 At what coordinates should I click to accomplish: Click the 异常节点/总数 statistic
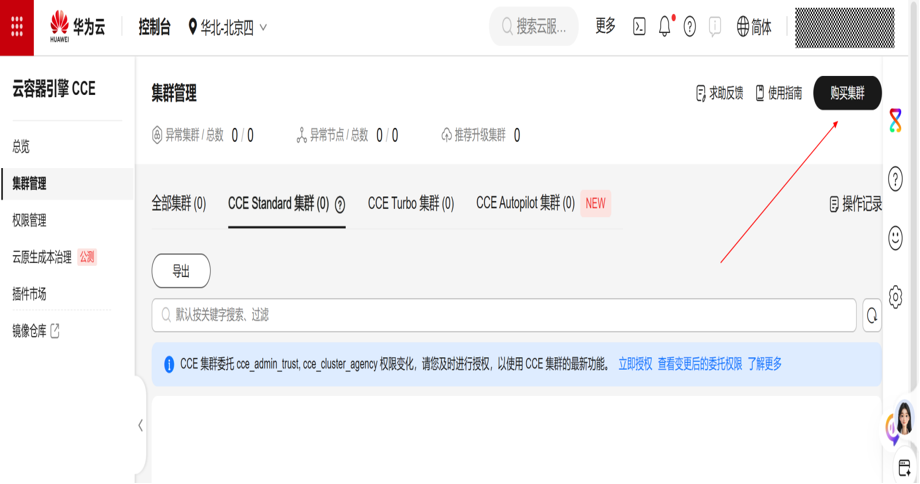tap(347, 136)
